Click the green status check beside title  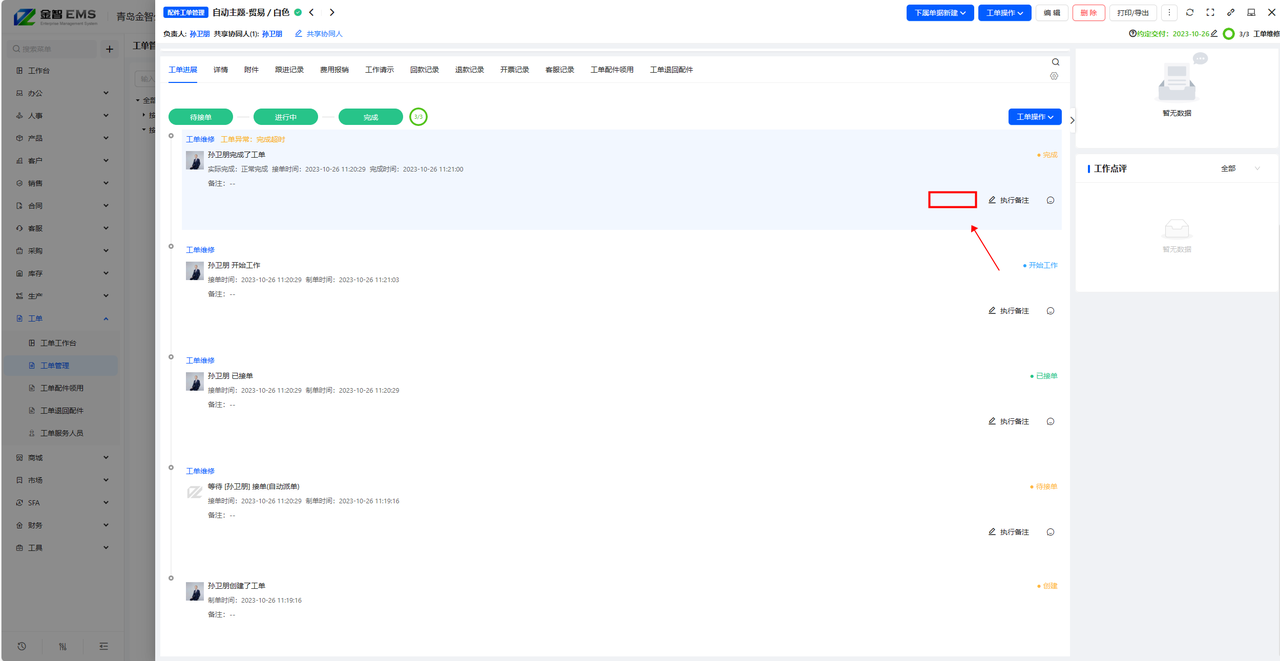pos(298,12)
